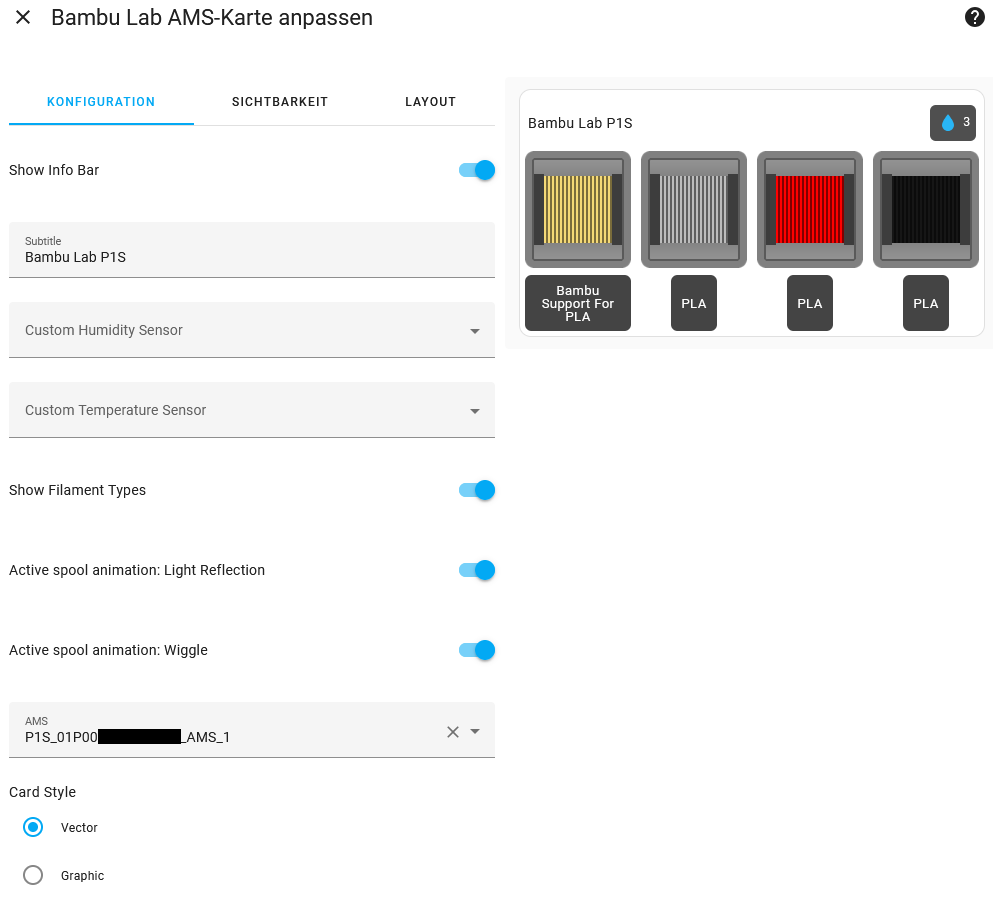Click the Show Filament Types label
Viewport: 993px width, 898px height.
point(77,490)
